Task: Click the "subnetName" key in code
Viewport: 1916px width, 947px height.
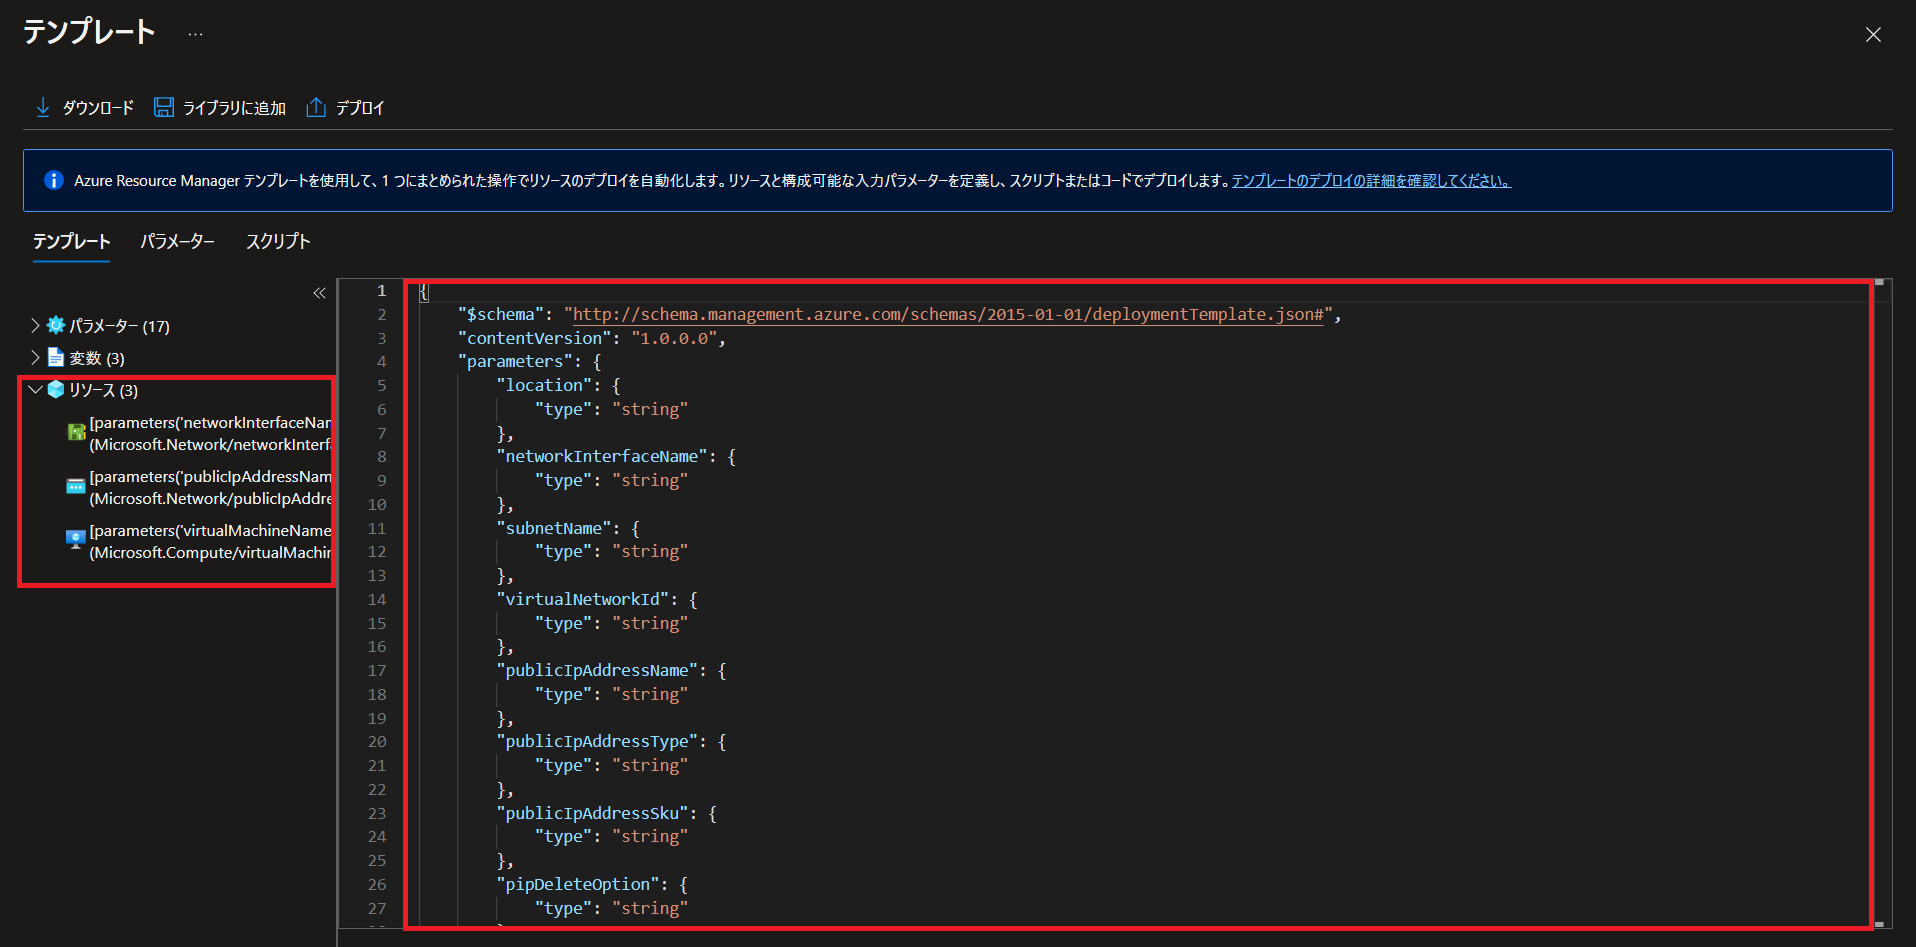Action: point(554,528)
